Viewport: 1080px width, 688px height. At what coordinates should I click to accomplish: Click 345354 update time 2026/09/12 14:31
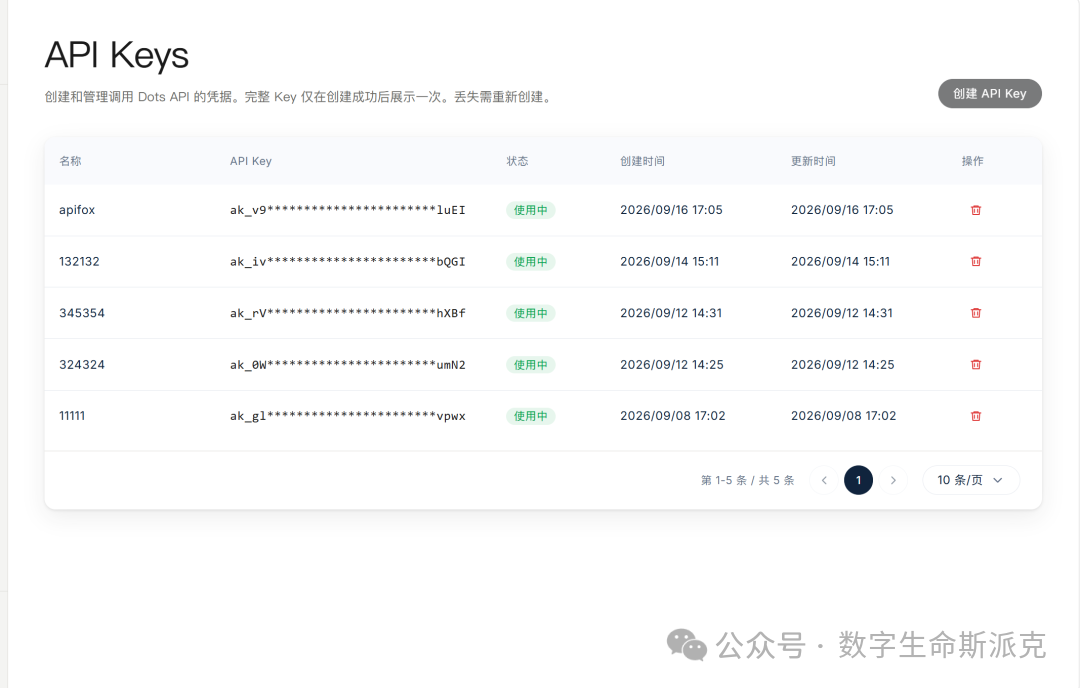pyautogui.click(x=842, y=313)
